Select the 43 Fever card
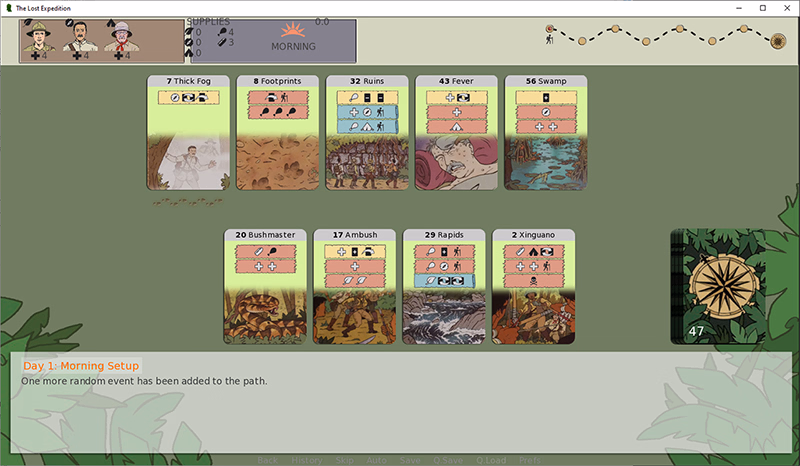Screen dimensions: 800x466 456,133
